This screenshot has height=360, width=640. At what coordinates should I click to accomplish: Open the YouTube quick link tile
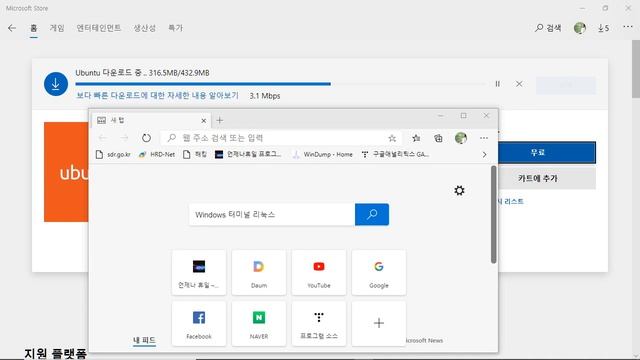click(319, 273)
